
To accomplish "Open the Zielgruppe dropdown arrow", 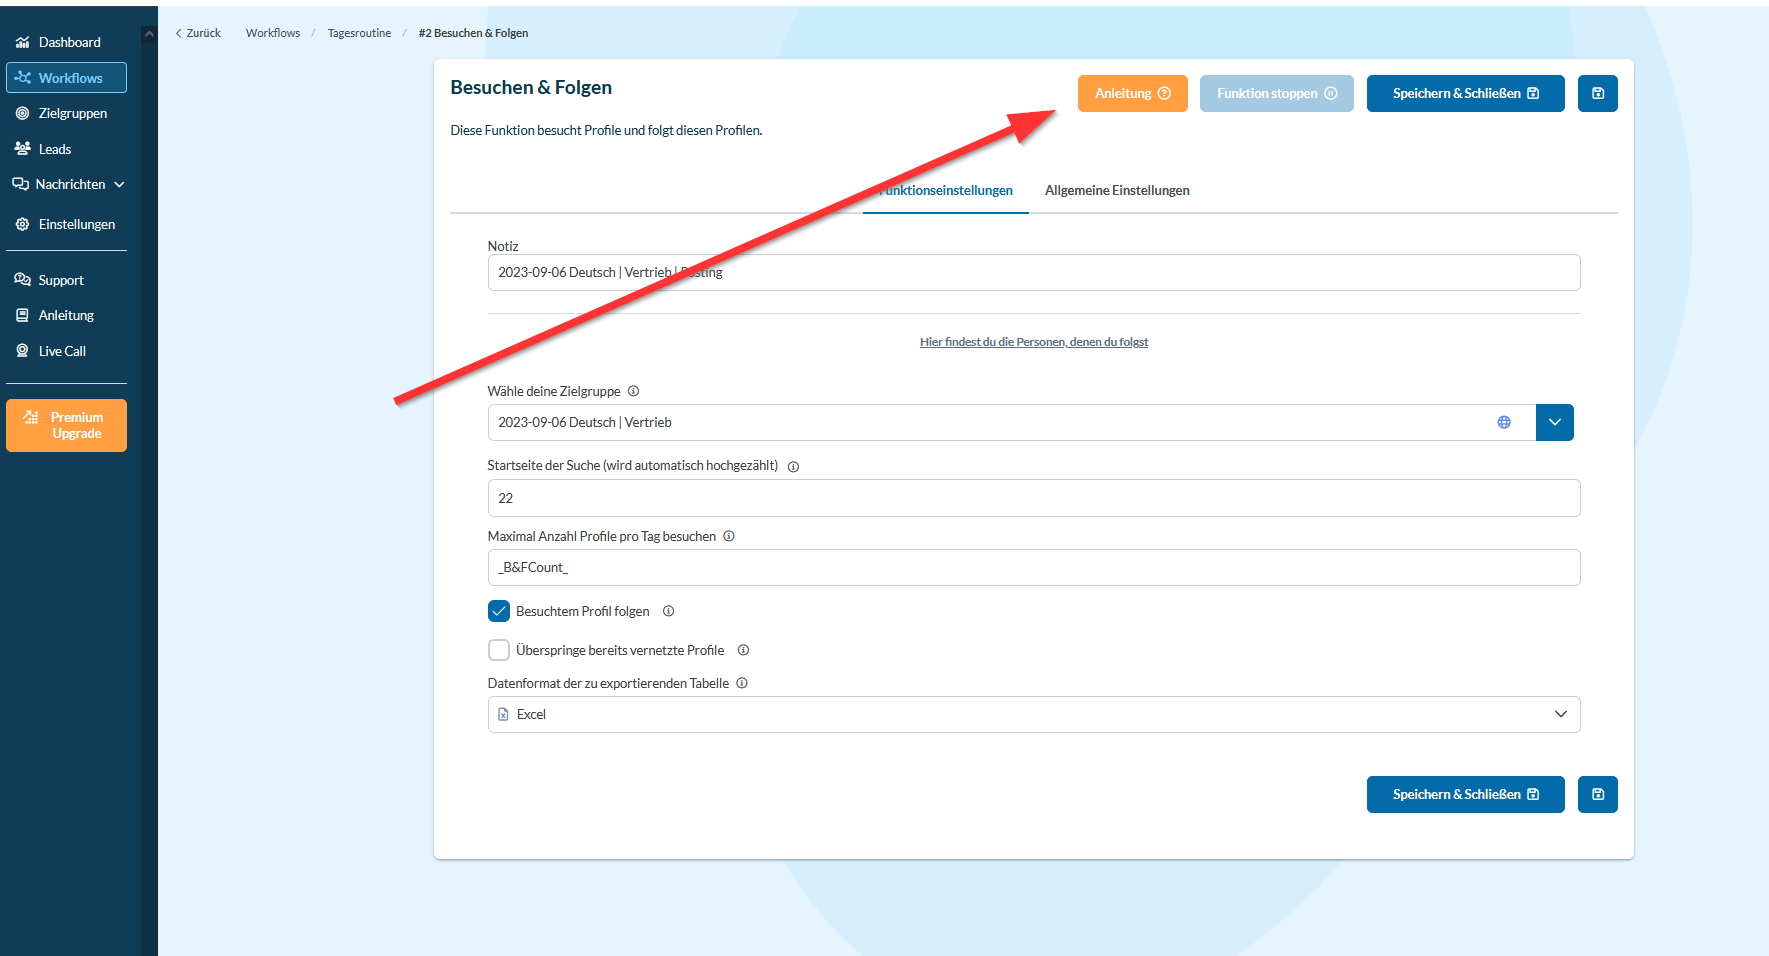I will (1554, 423).
